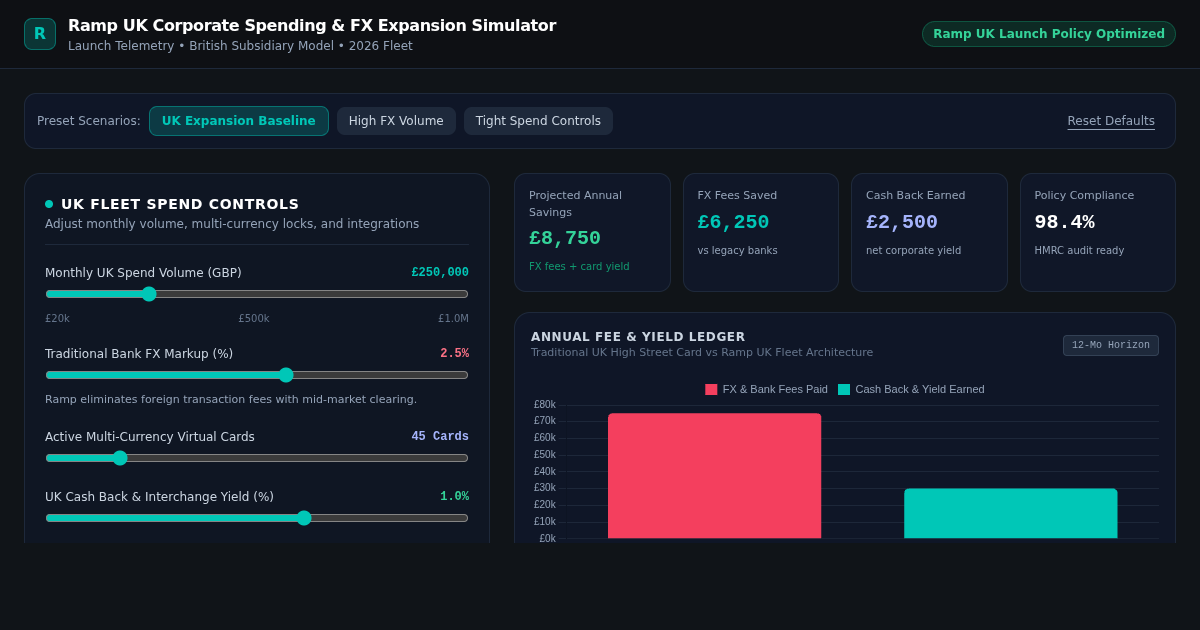Adjust Monthly UK Spend Volume slider
Viewport: 1200px width, 630px height.
coord(257,294)
